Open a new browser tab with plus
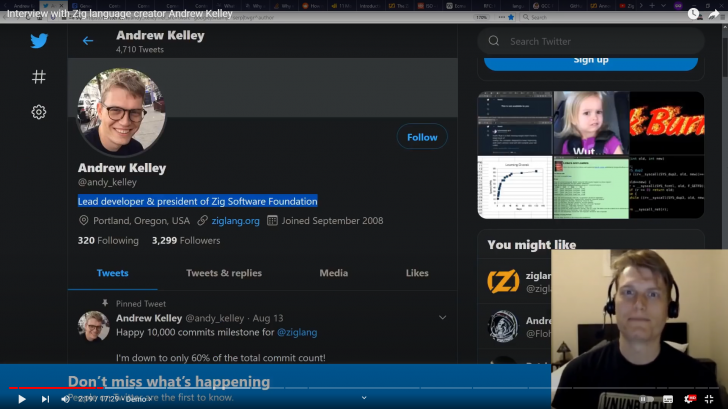728x409 pixels. tap(652, 6)
